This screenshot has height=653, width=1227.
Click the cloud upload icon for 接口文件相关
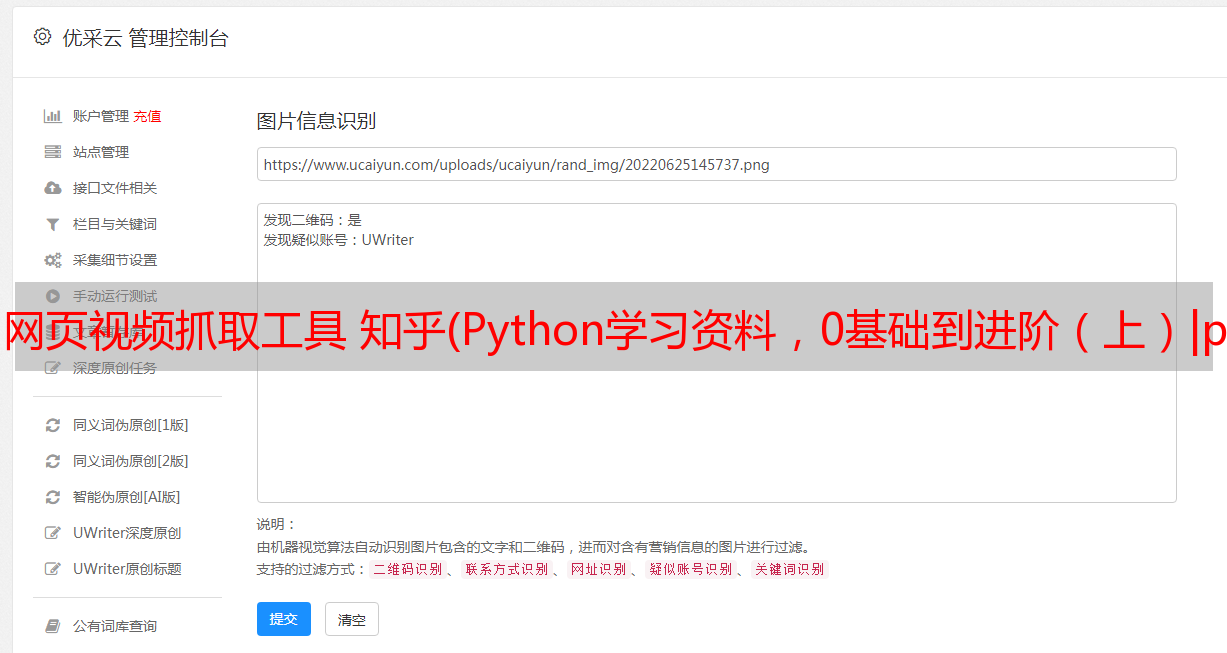click(53, 188)
